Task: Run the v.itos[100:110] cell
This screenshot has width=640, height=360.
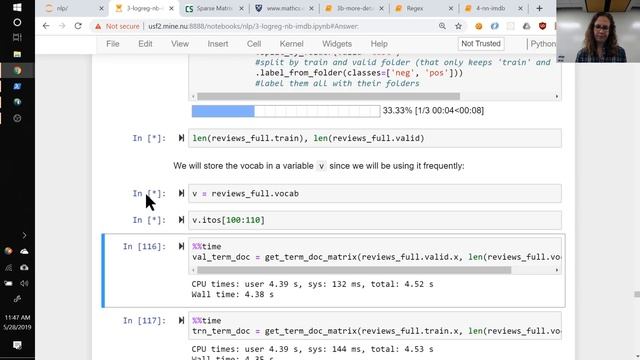Action: point(181,220)
